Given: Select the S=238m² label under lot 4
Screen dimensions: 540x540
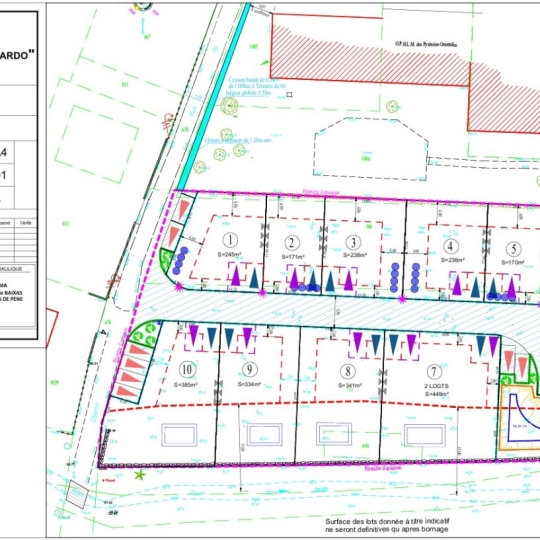Looking at the screenshot, I should pos(453,260).
